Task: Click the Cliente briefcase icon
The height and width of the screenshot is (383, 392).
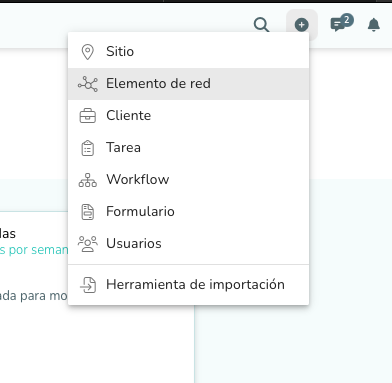Action: pyautogui.click(x=88, y=116)
